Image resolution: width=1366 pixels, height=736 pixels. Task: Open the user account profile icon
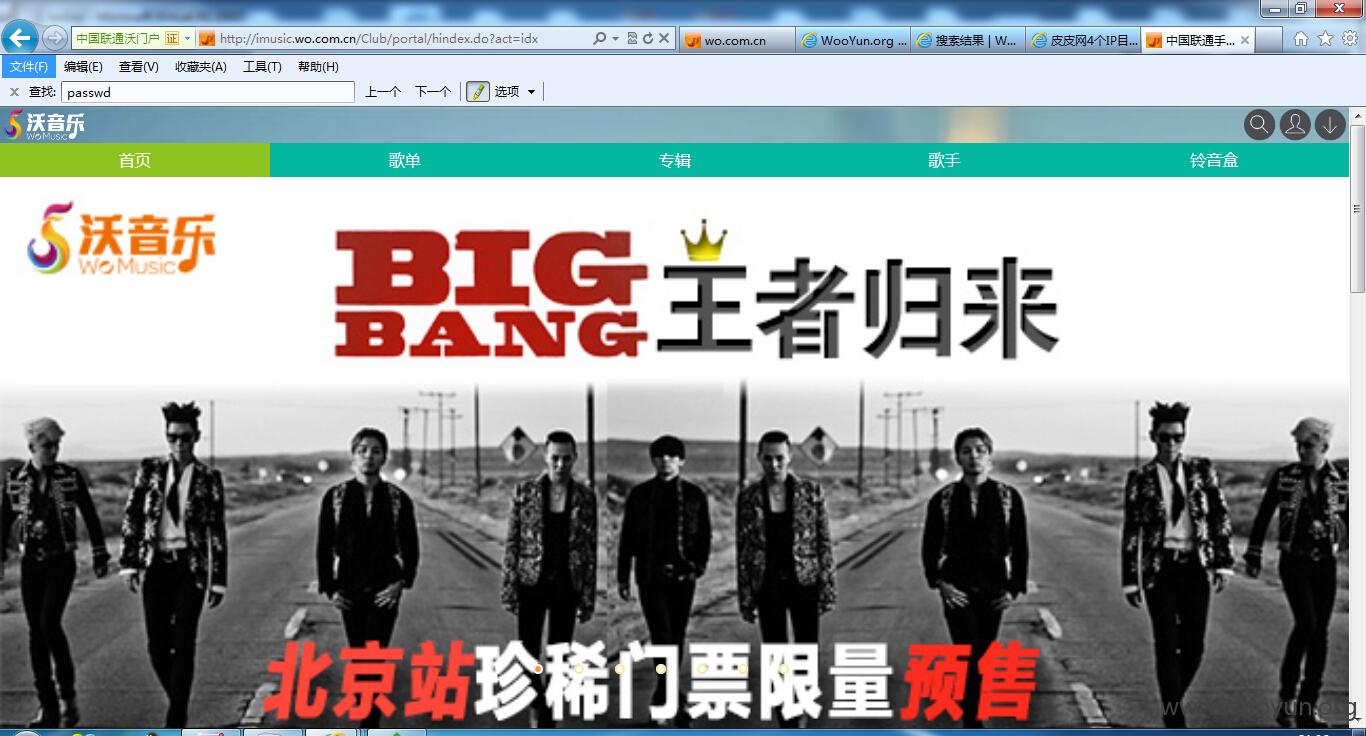[x=1295, y=125]
